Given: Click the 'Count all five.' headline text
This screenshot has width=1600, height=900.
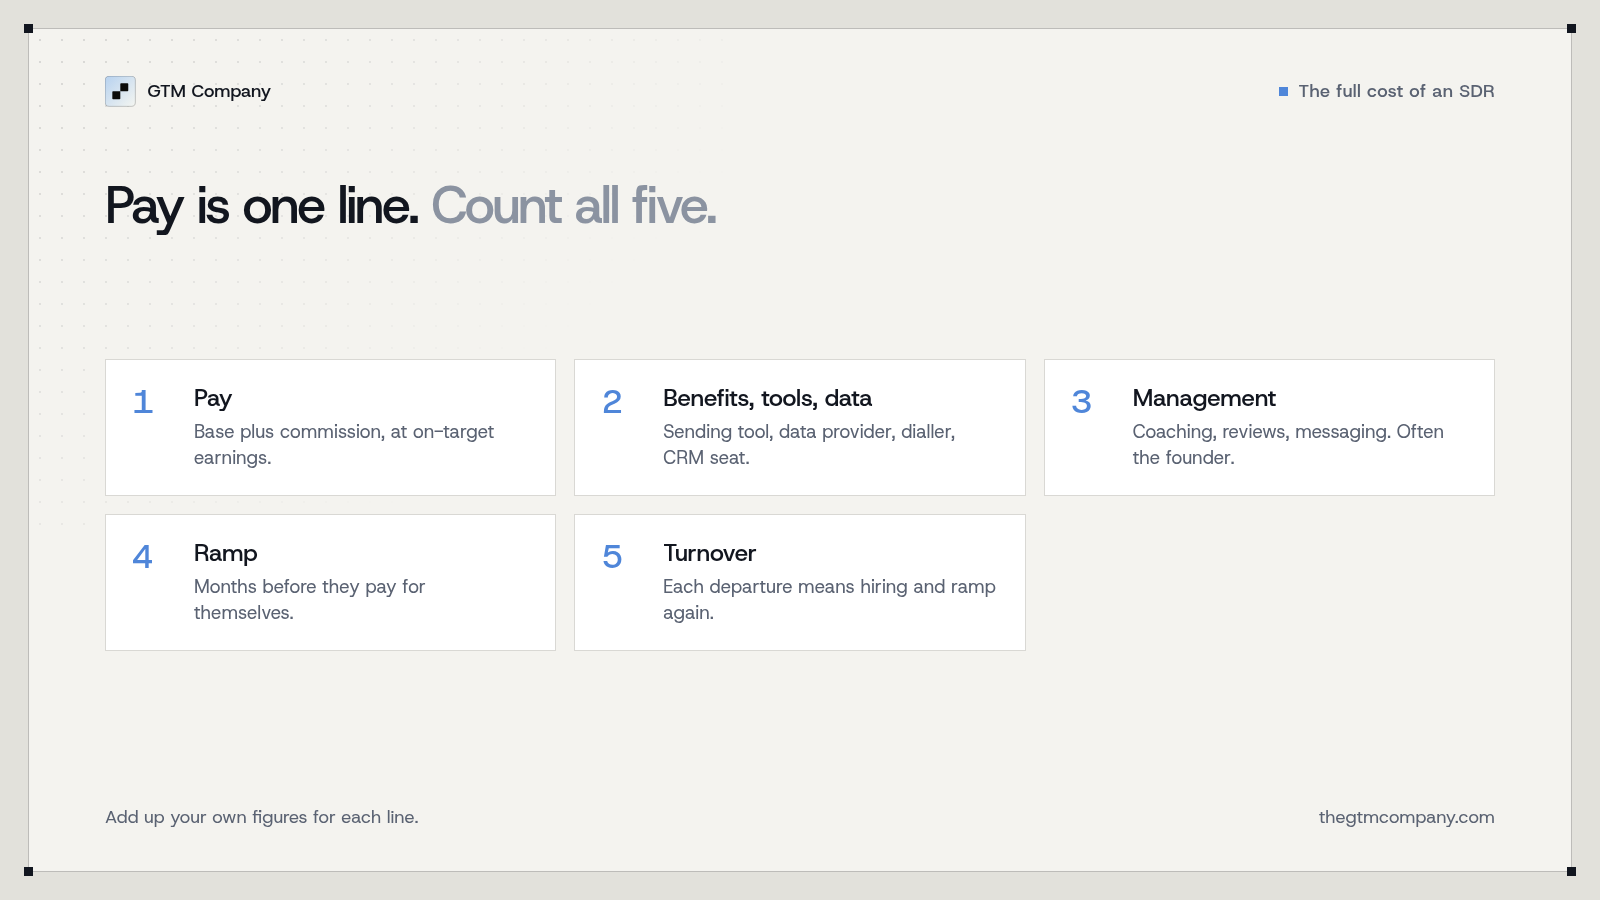Looking at the screenshot, I should [574, 206].
